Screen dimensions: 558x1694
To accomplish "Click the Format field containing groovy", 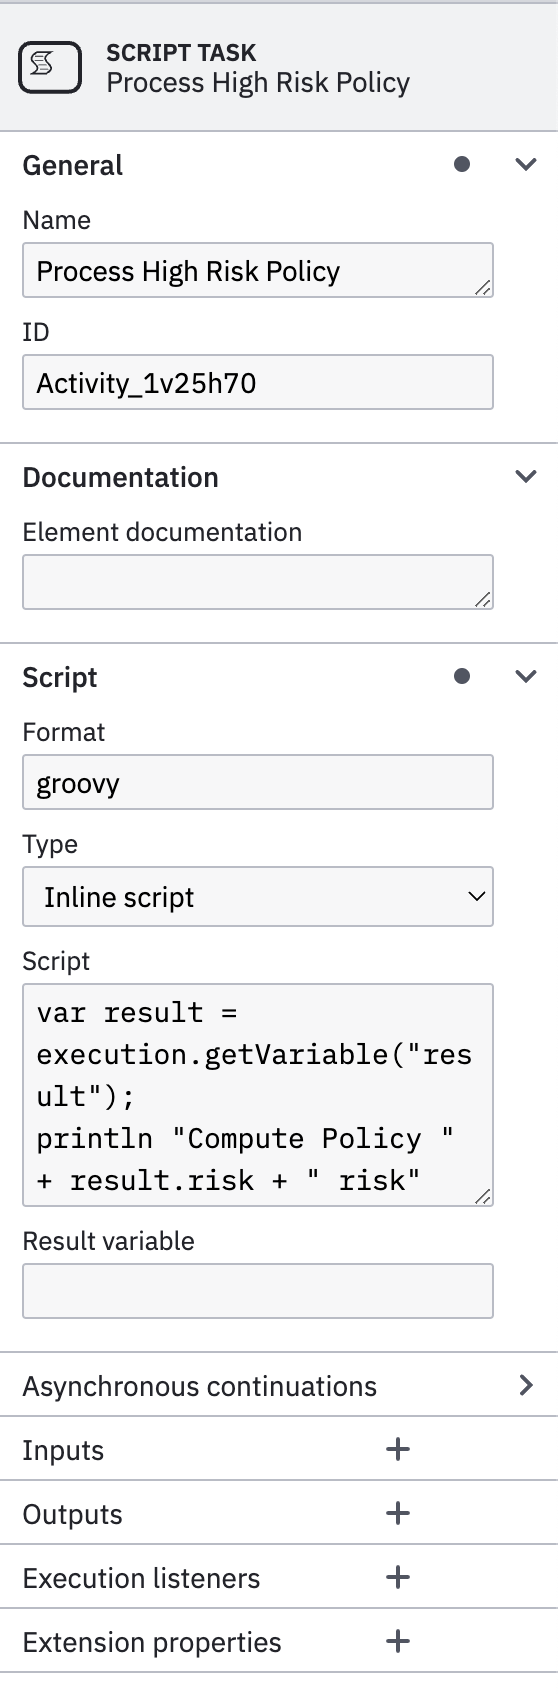I will pos(258,782).
